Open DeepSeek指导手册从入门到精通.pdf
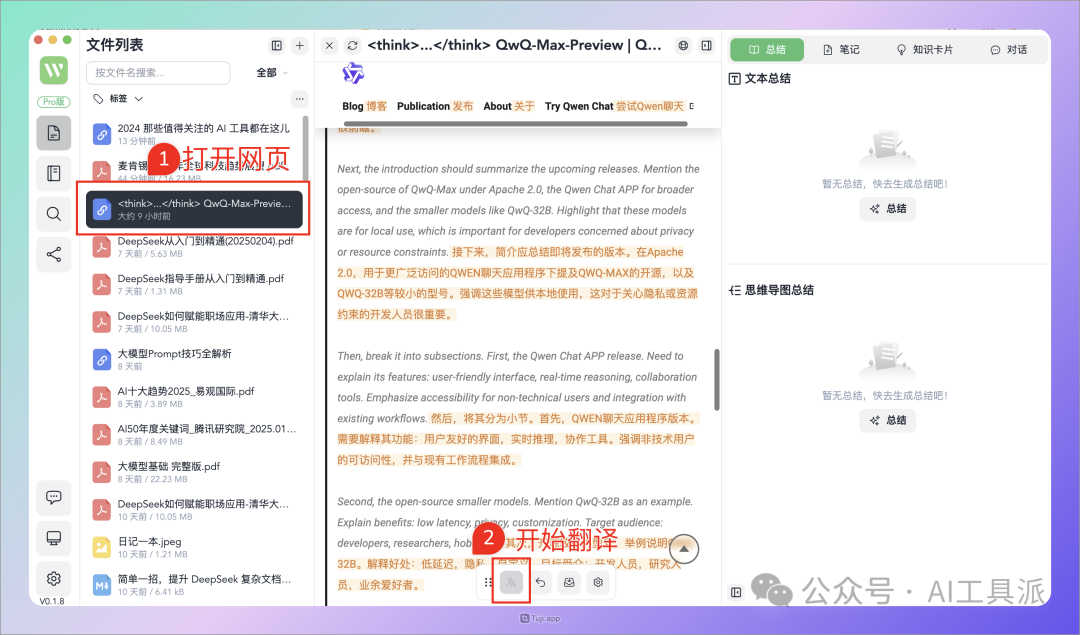This screenshot has width=1080, height=635. click(x=195, y=284)
